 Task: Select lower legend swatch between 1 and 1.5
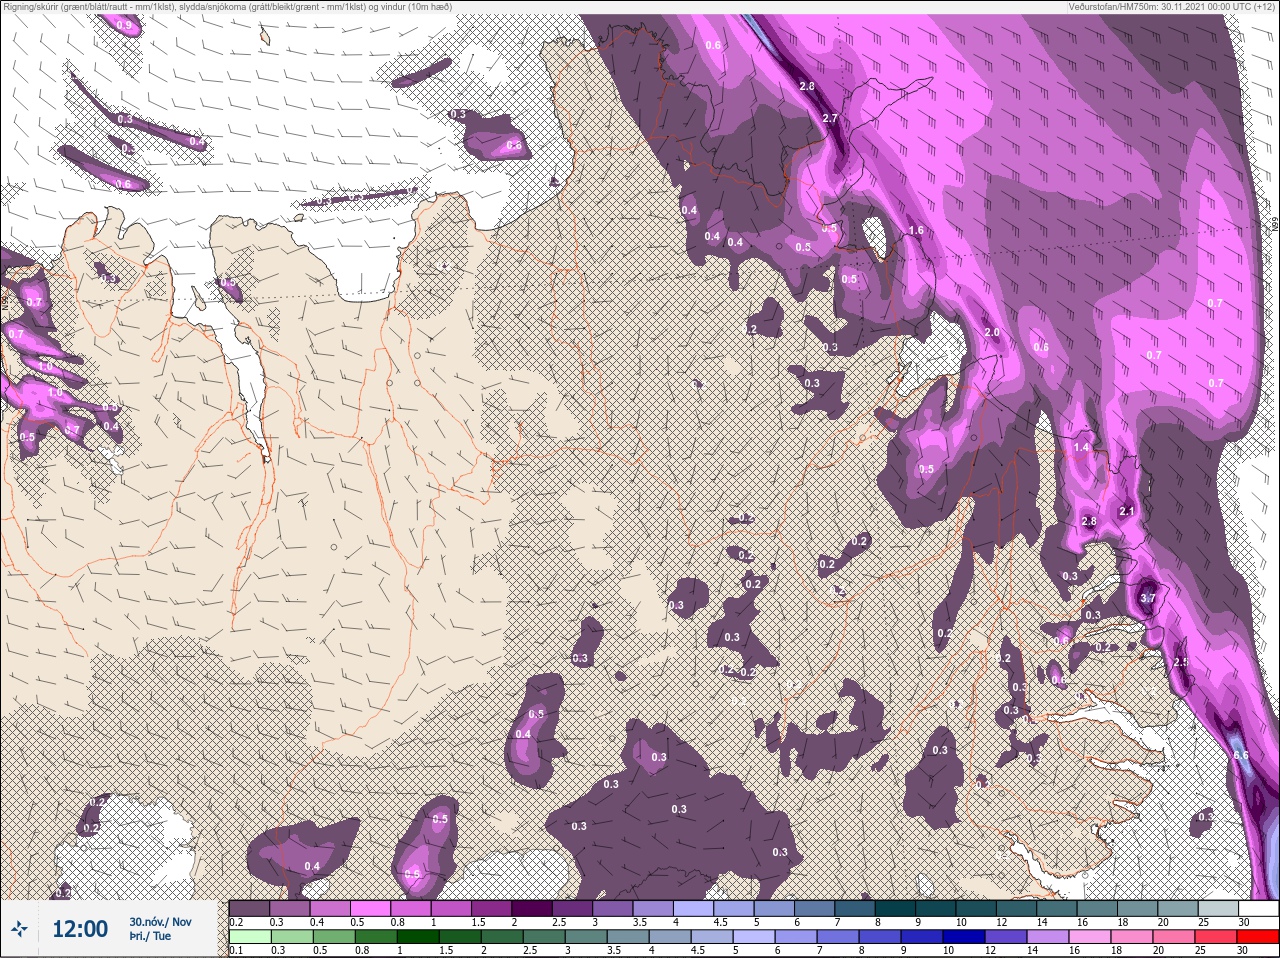pyautogui.click(x=416, y=937)
